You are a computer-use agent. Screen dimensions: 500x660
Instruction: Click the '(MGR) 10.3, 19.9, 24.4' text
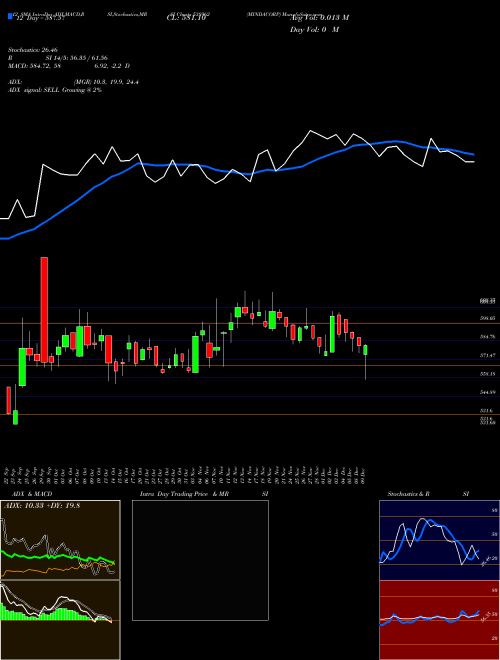(106, 82)
